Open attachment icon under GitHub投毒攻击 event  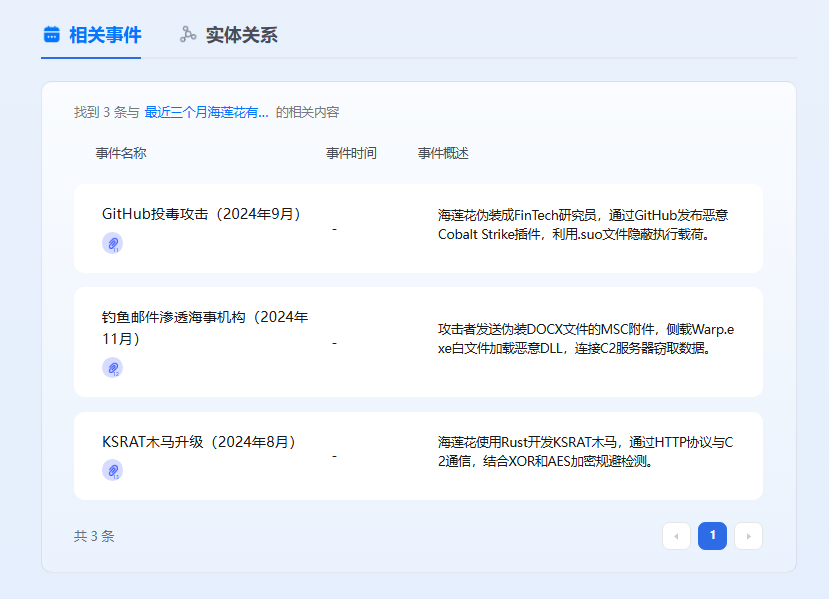click(x=113, y=243)
